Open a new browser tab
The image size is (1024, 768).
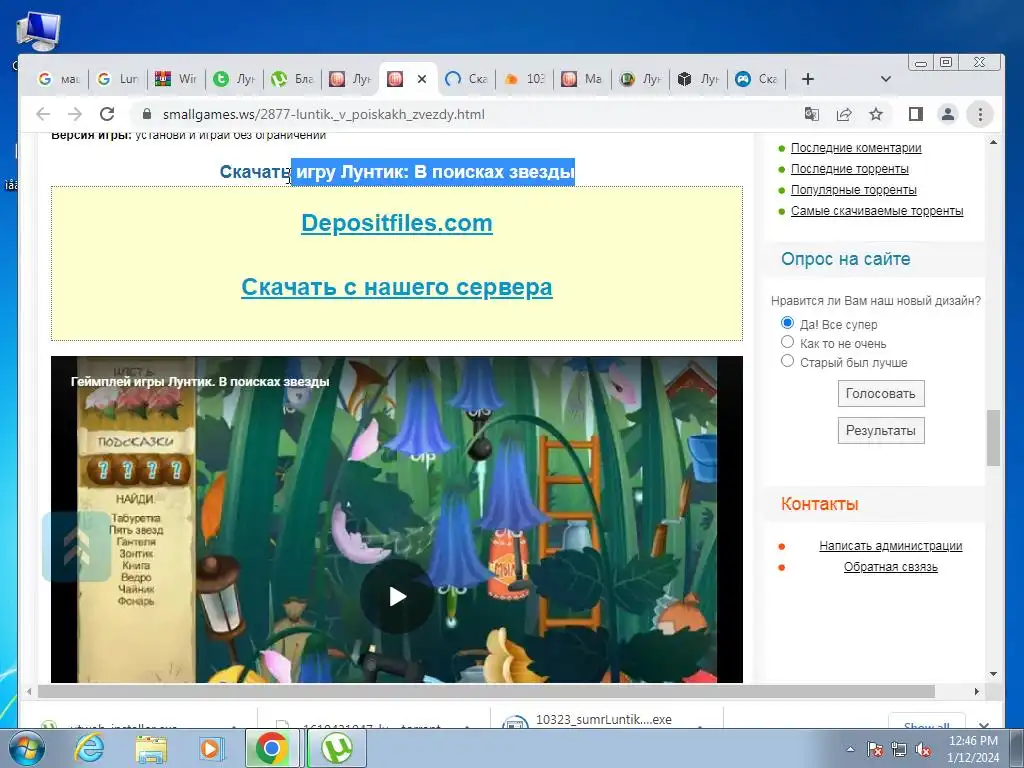[808, 79]
